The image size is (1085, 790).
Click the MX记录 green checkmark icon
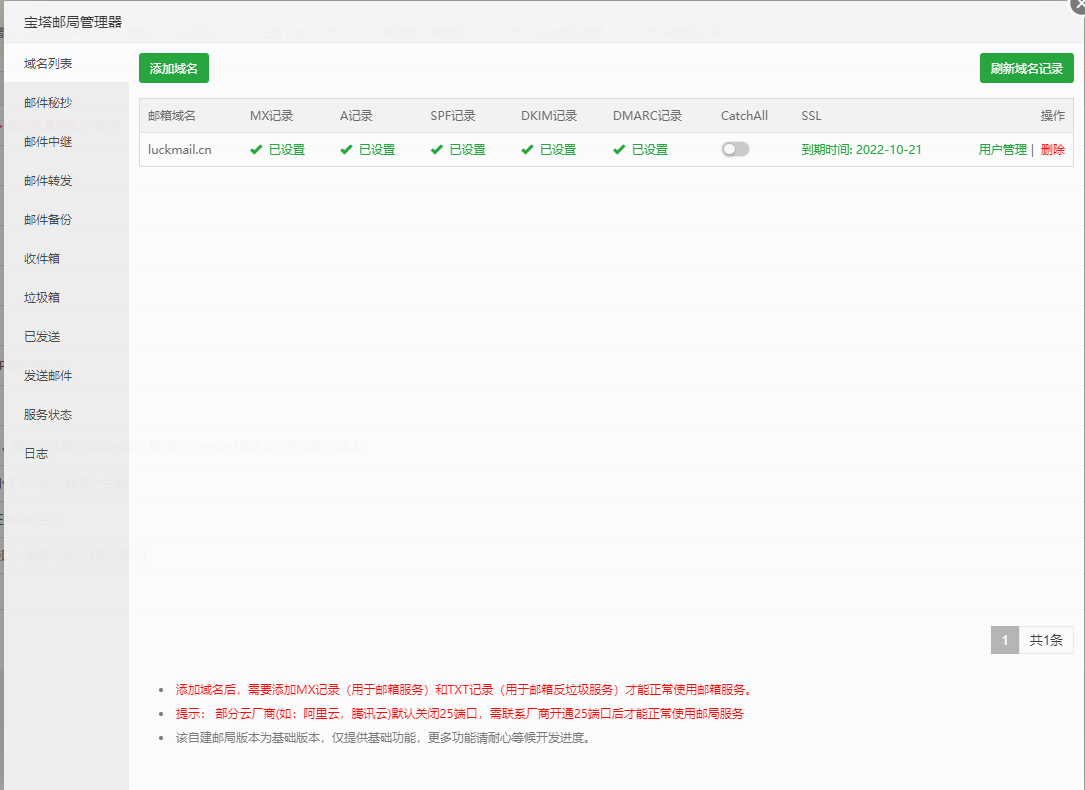pos(256,149)
